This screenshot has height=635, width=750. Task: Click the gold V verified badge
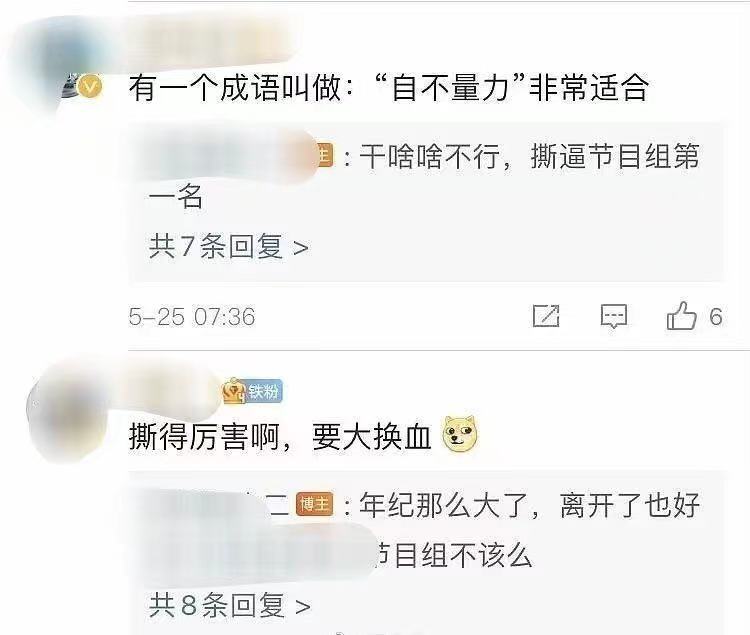pyautogui.click(x=89, y=87)
